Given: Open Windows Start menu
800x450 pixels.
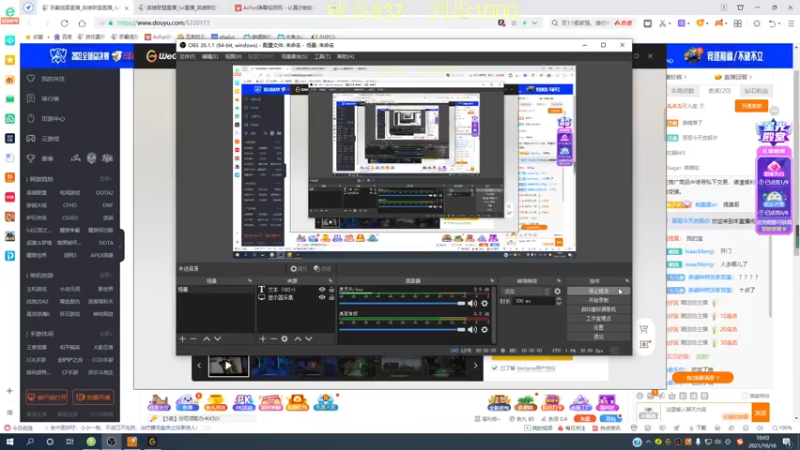Looking at the screenshot, I should pos(9,442).
